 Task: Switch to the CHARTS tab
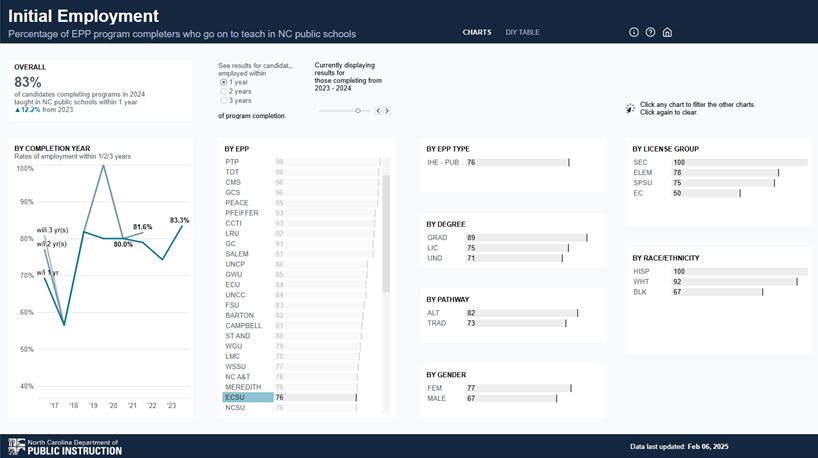(477, 32)
